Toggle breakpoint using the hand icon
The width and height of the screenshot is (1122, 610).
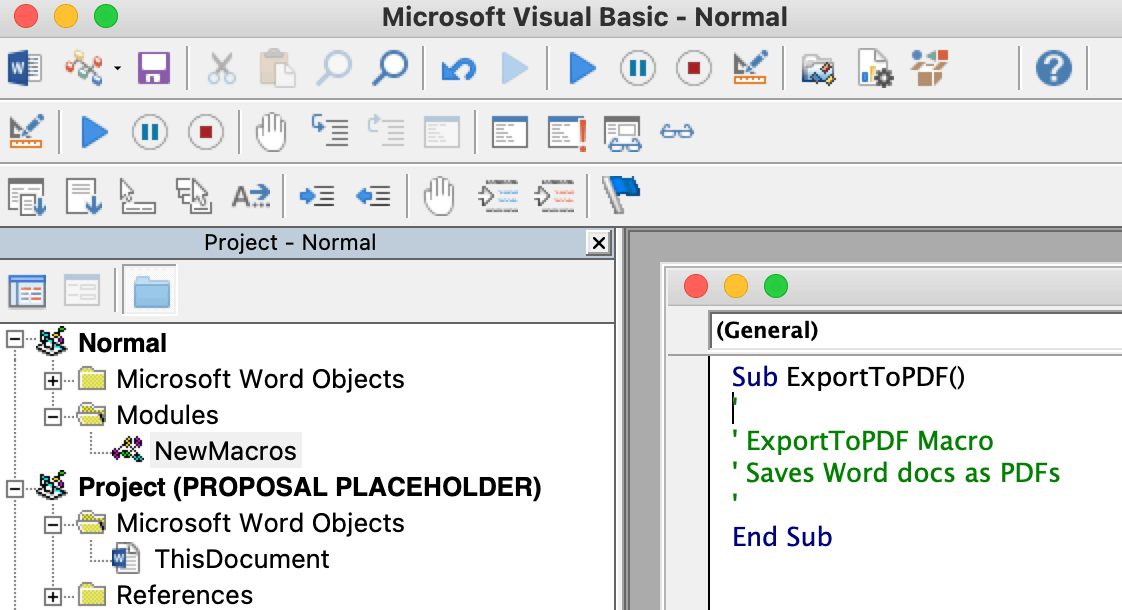point(271,131)
